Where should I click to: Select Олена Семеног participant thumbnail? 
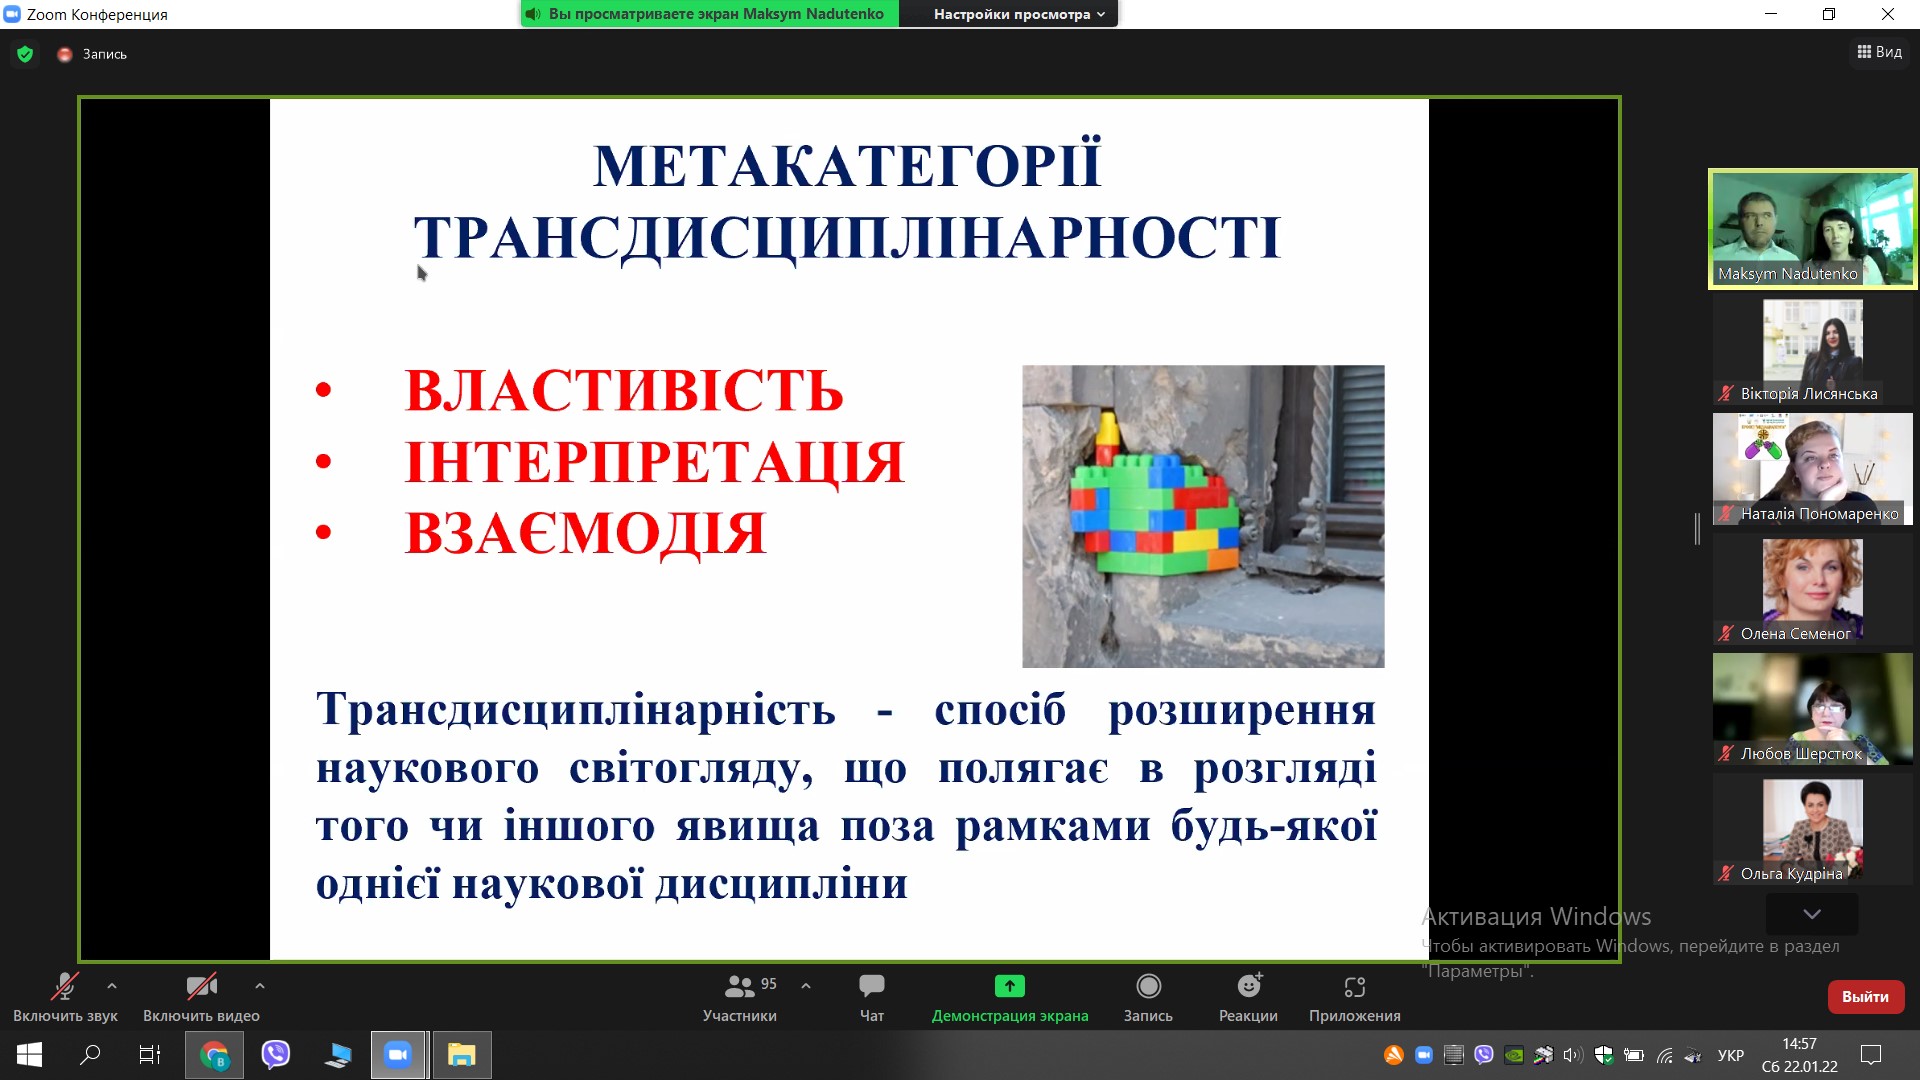point(1813,589)
